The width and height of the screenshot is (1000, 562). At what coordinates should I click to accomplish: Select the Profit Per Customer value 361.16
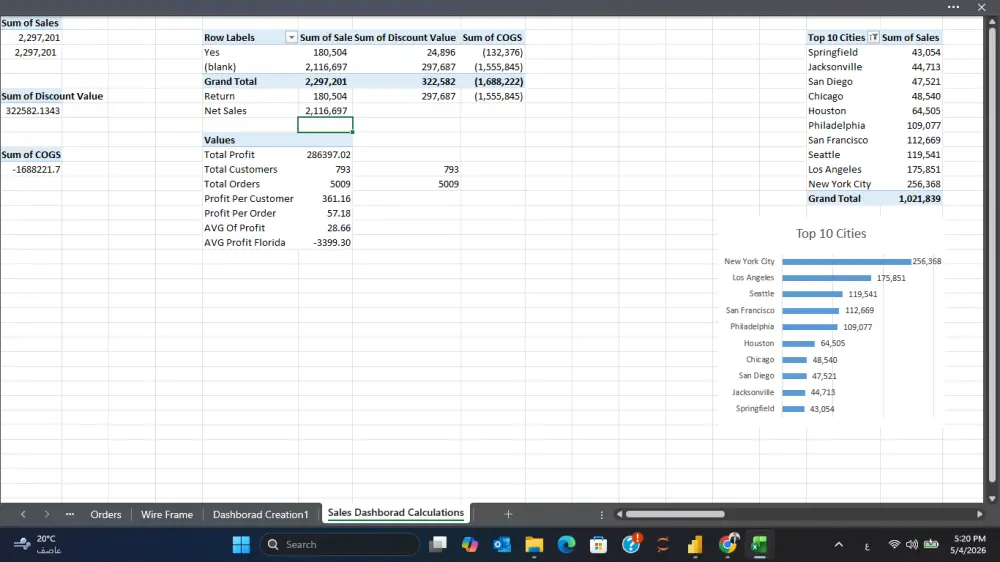coord(325,198)
